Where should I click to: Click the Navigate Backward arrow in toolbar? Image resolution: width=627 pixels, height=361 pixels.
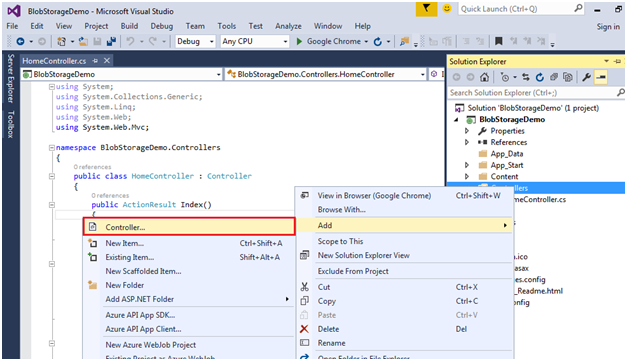click(x=20, y=41)
